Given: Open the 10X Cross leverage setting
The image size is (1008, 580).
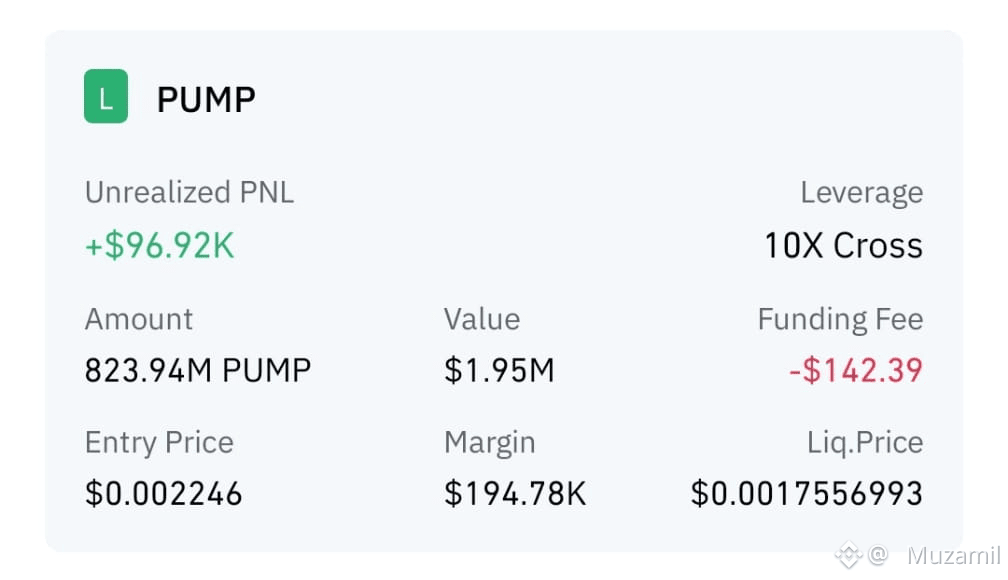Looking at the screenshot, I should (x=843, y=246).
